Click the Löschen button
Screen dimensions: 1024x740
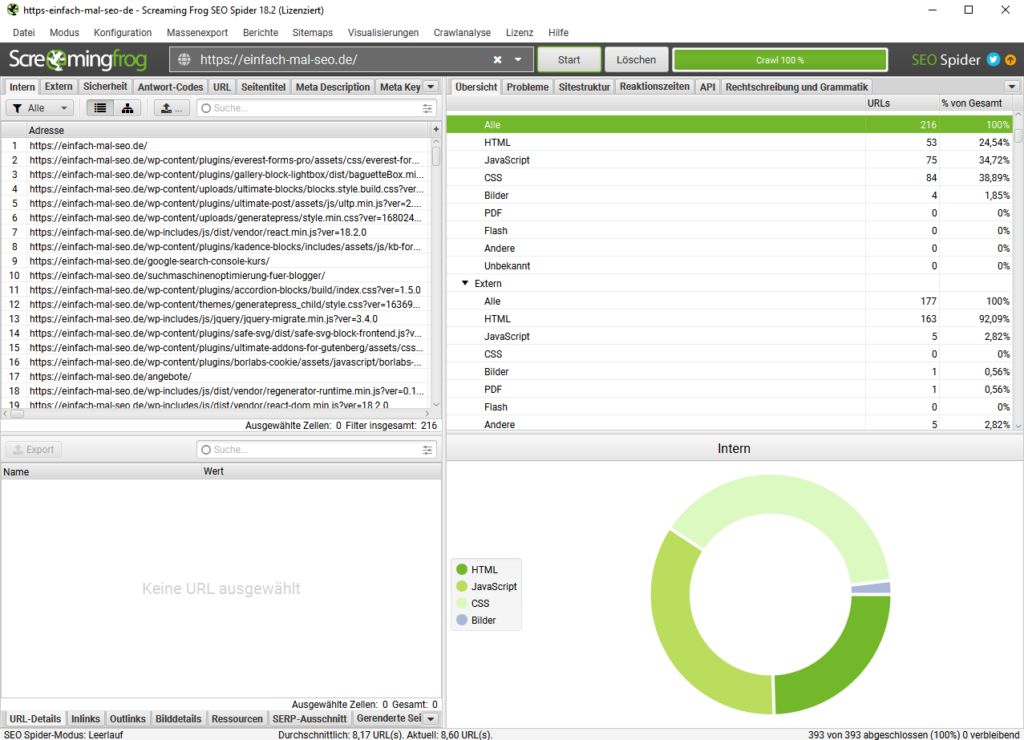point(636,59)
